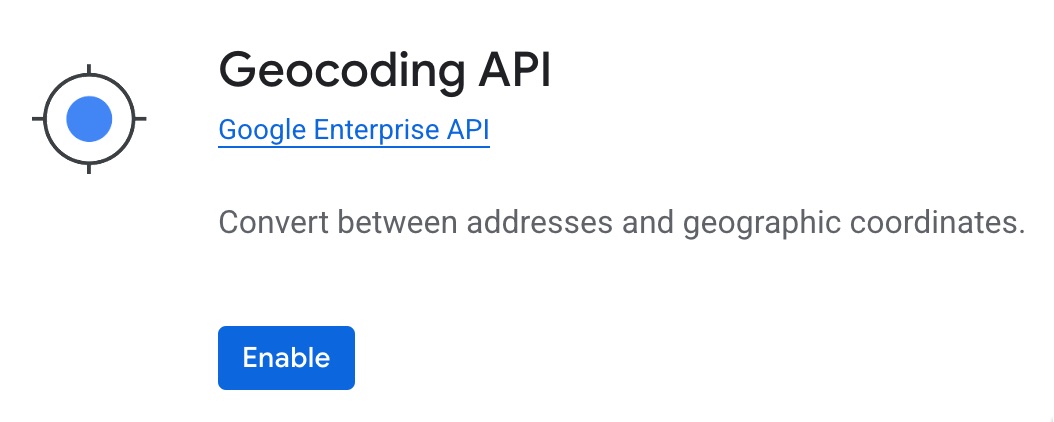Click the Geocoding API crosshair icon

click(x=89, y=119)
